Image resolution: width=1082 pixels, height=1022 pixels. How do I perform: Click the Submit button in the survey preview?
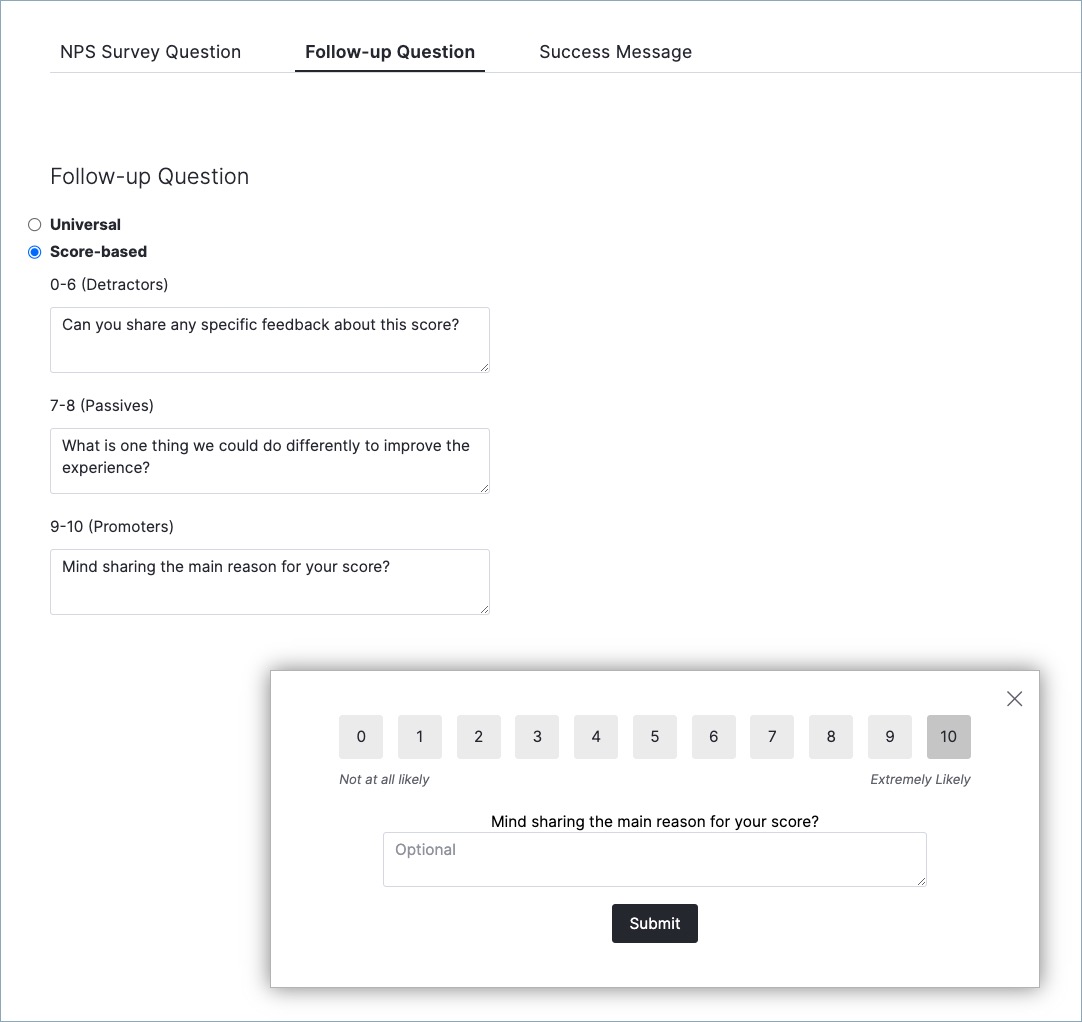pyautogui.click(x=655, y=923)
